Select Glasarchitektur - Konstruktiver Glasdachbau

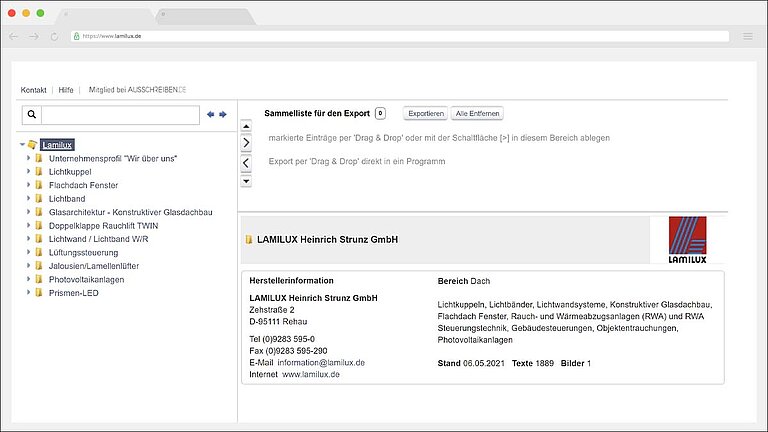(130, 212)
